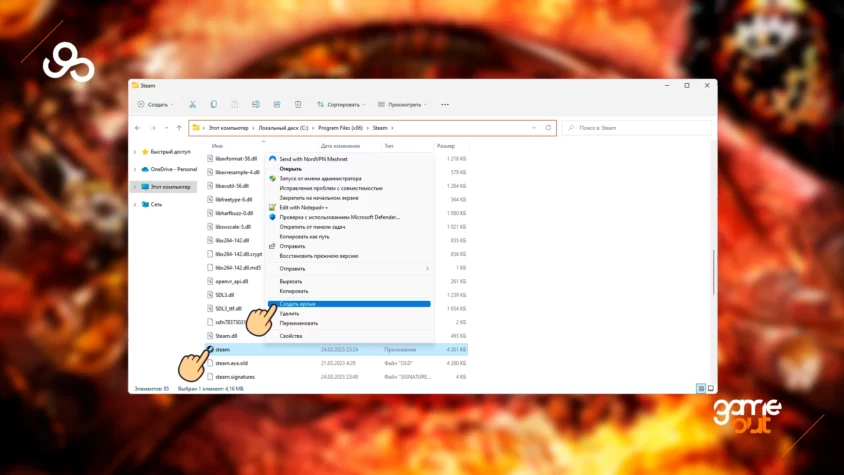This screenshot has width=844, height=475.
Task: Expand Быстрый доступ tree node
Action: pos(135,152)
